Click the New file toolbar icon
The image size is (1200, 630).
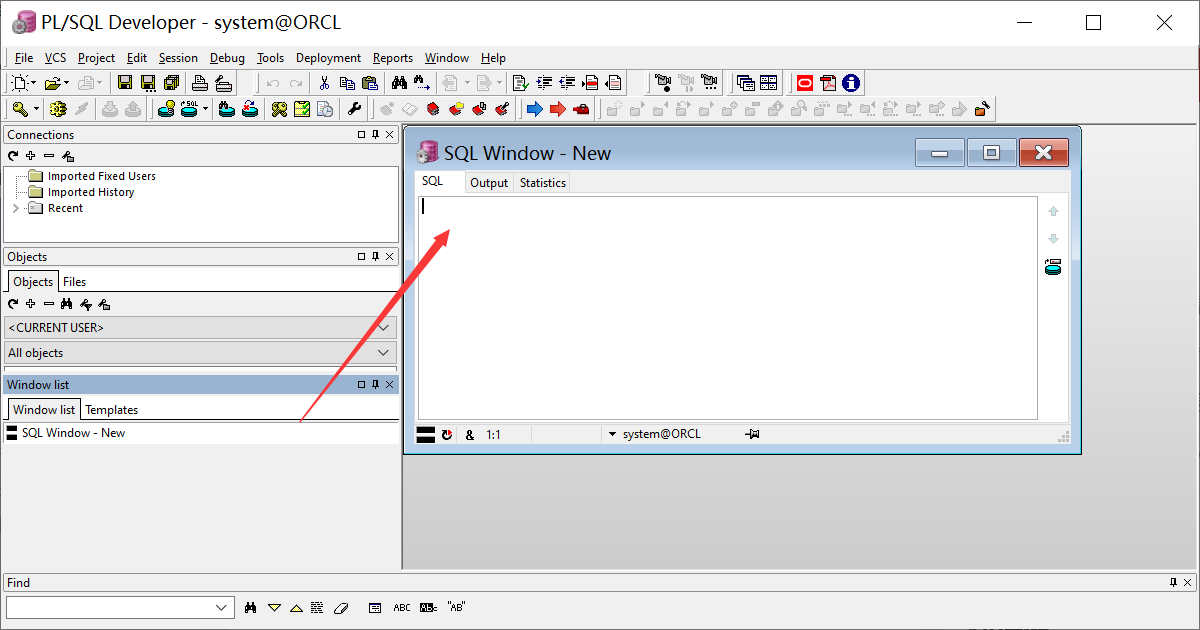coord(21,83)
